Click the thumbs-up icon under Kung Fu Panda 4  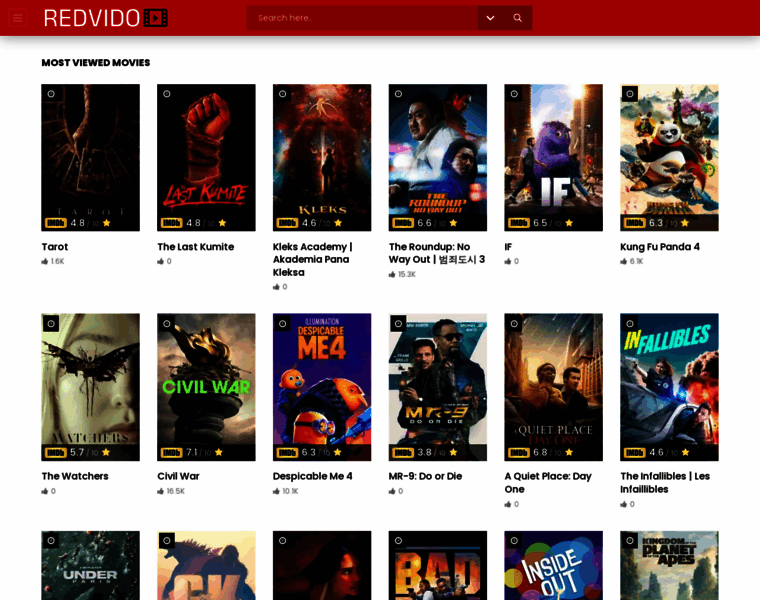tap(624, 261)
